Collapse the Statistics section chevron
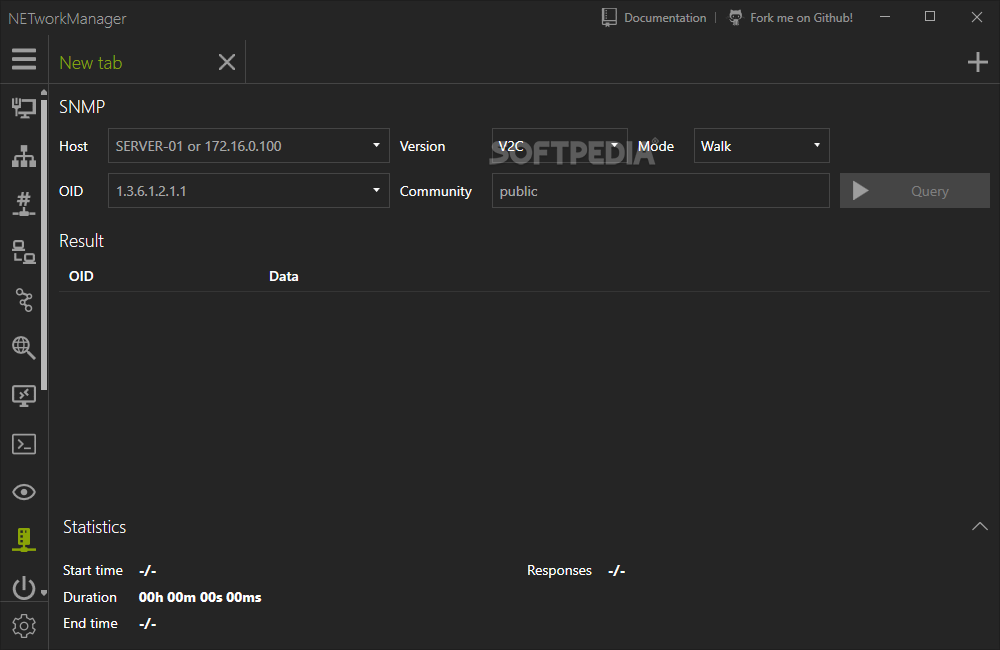Image resolution: width=1000 pixels, height=650 pixels. [x=980, y=526]
